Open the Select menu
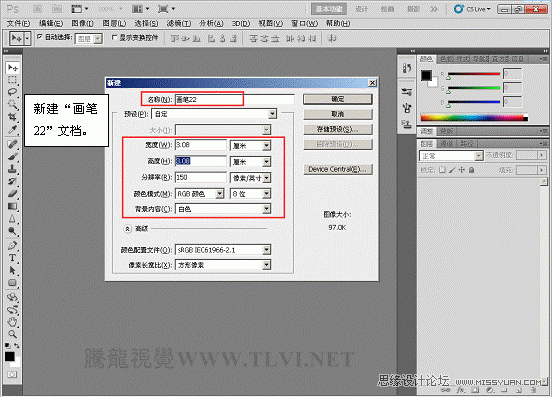The height and width of the screenshot is (397, 552). [x=146, y=23]
